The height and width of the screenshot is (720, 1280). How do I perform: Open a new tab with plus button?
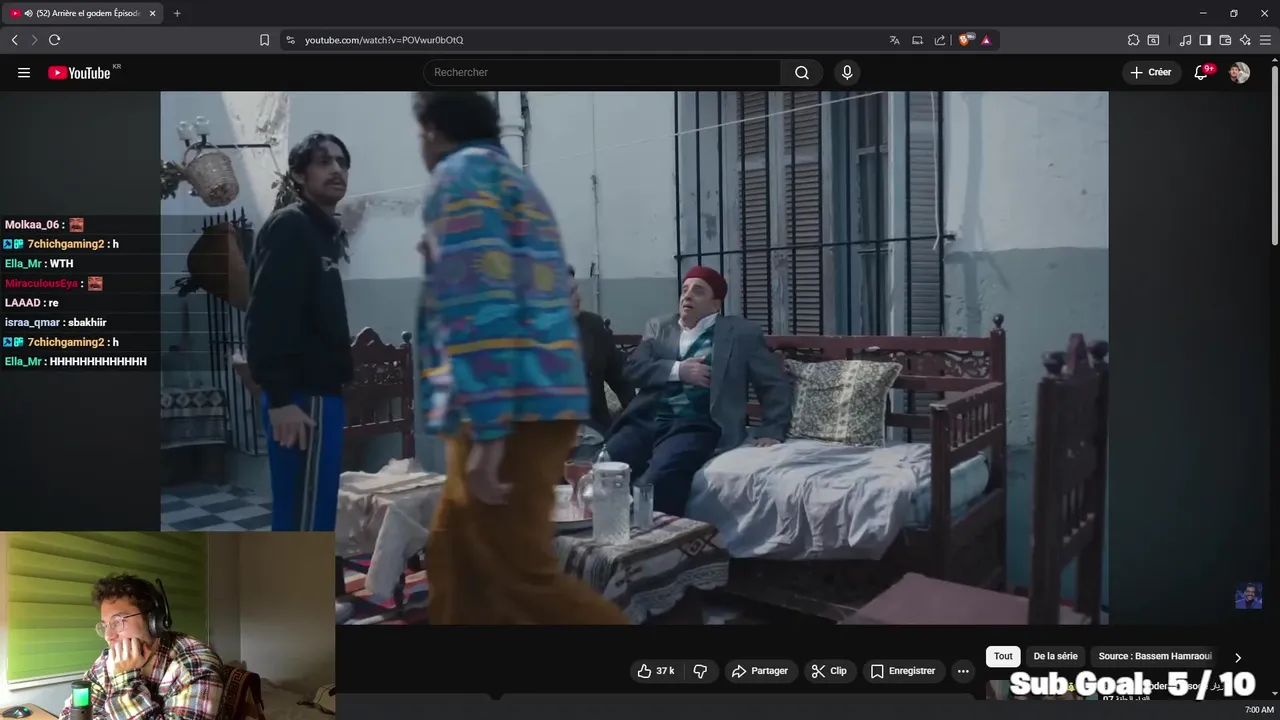coord(177,13)
